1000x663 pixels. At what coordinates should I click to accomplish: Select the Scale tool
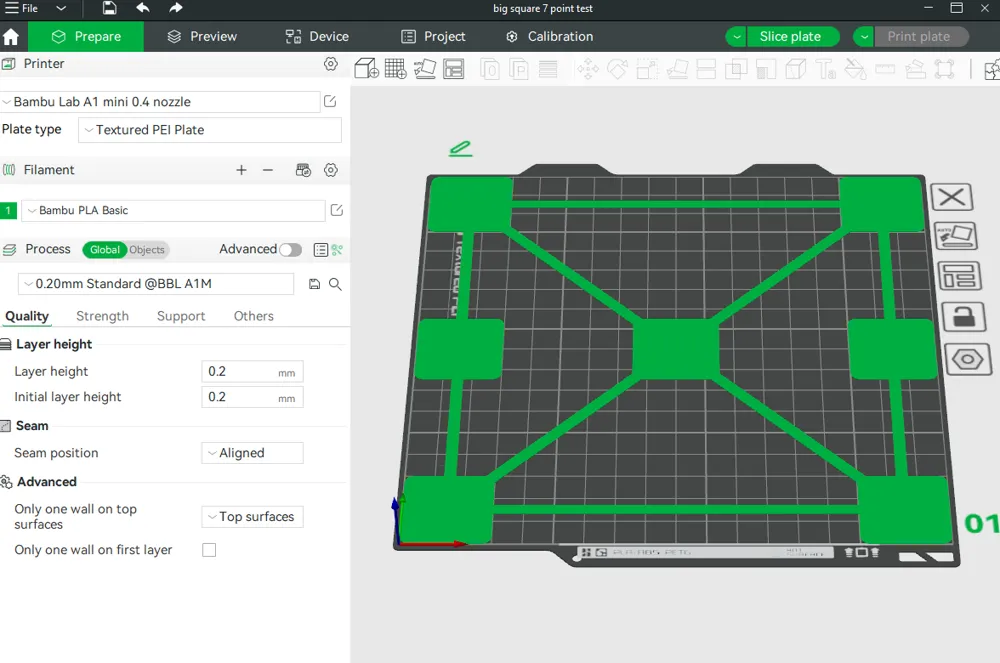pos(646,68)
